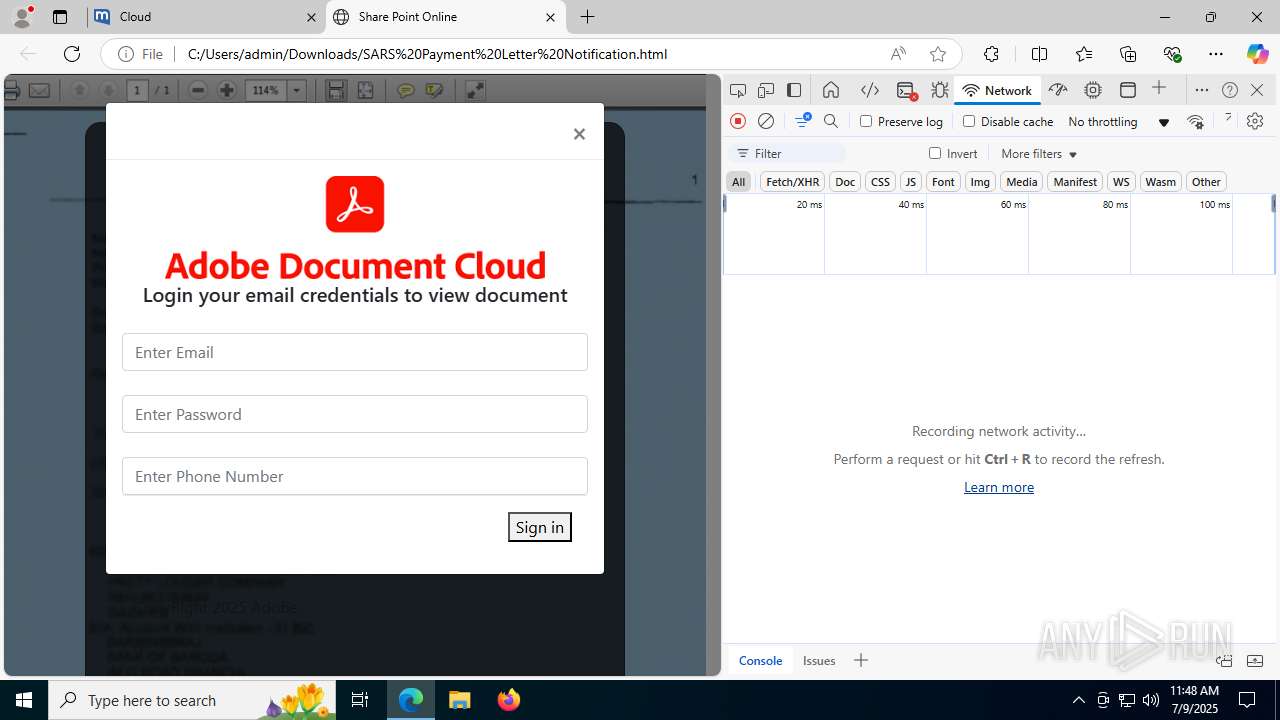Stop recording network log button
This screenshot has height=720, width=1280.
click(738, 121)
